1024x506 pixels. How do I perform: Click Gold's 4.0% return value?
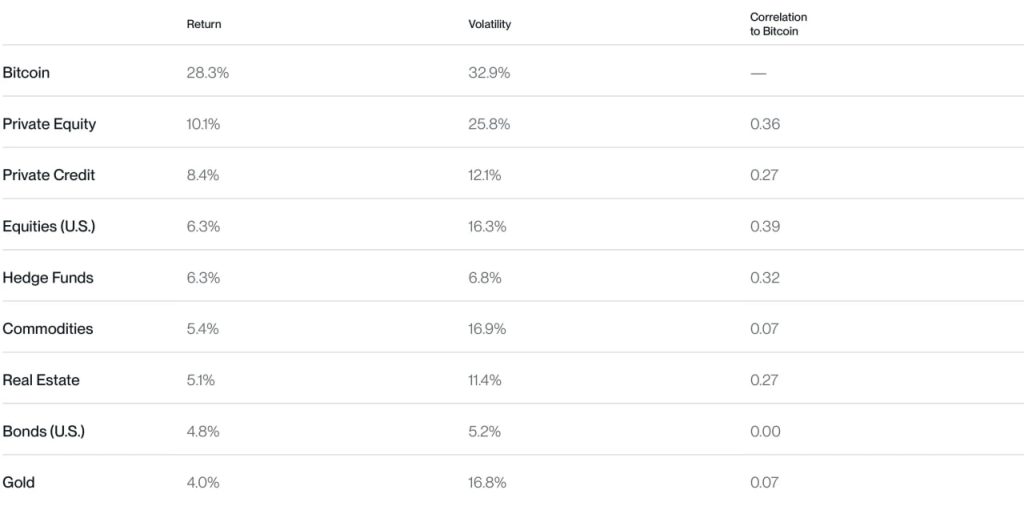[x=203, y=482]
